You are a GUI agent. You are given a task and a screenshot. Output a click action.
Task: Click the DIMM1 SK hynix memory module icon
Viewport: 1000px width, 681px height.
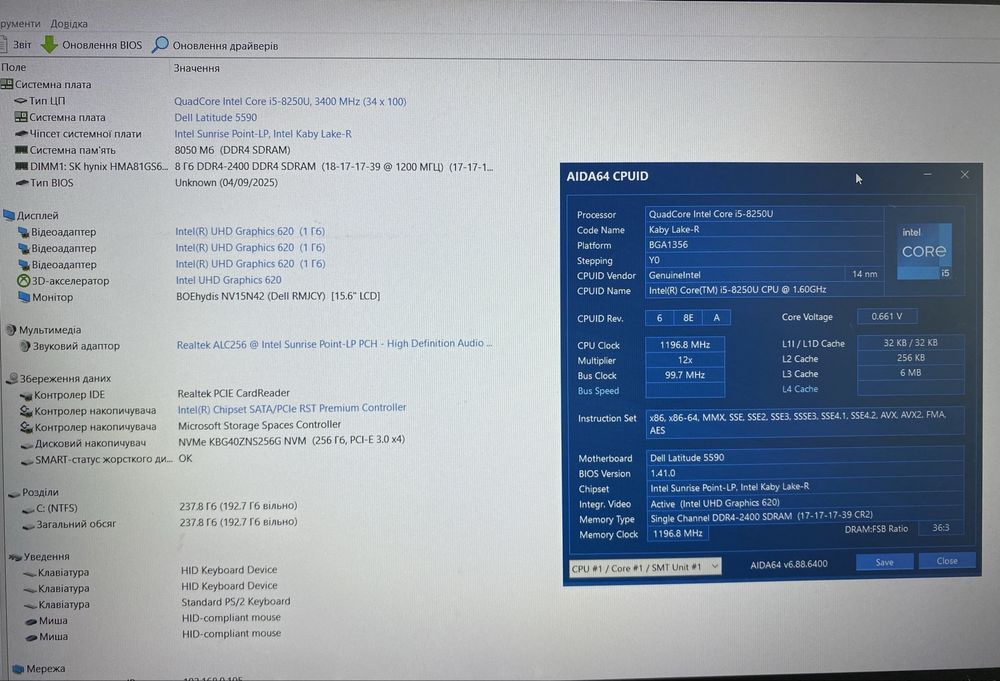click(x=21, y=166)
